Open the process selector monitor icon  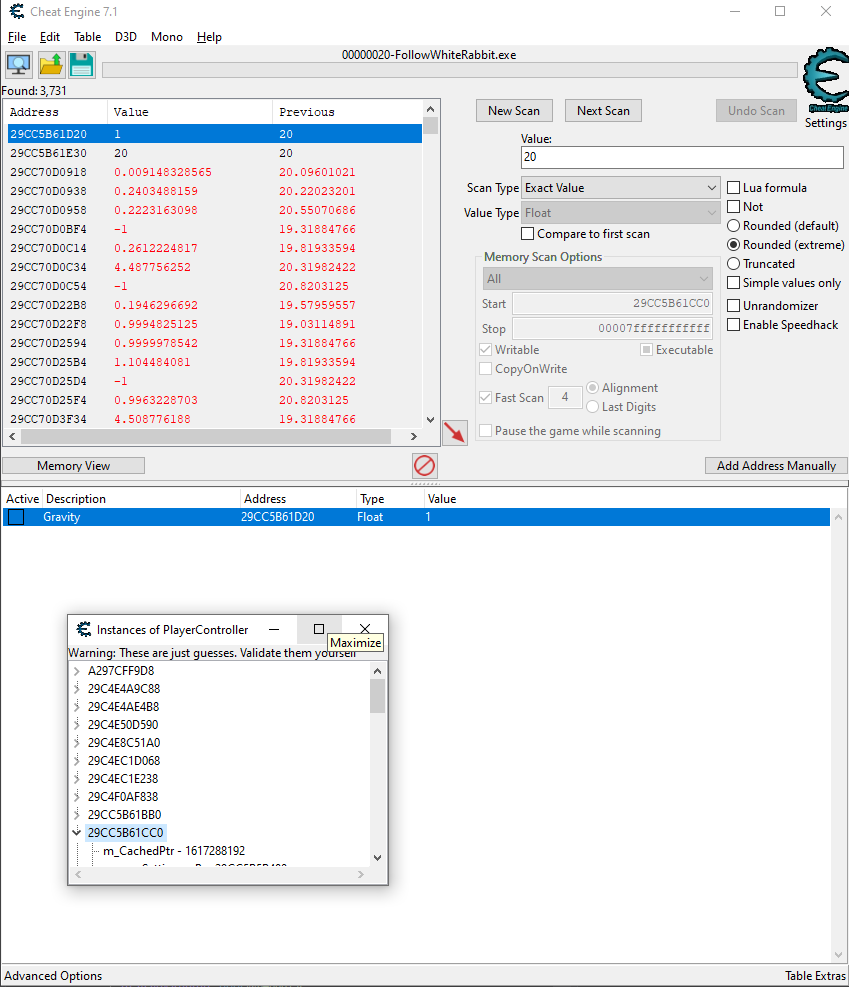(19, 64)
